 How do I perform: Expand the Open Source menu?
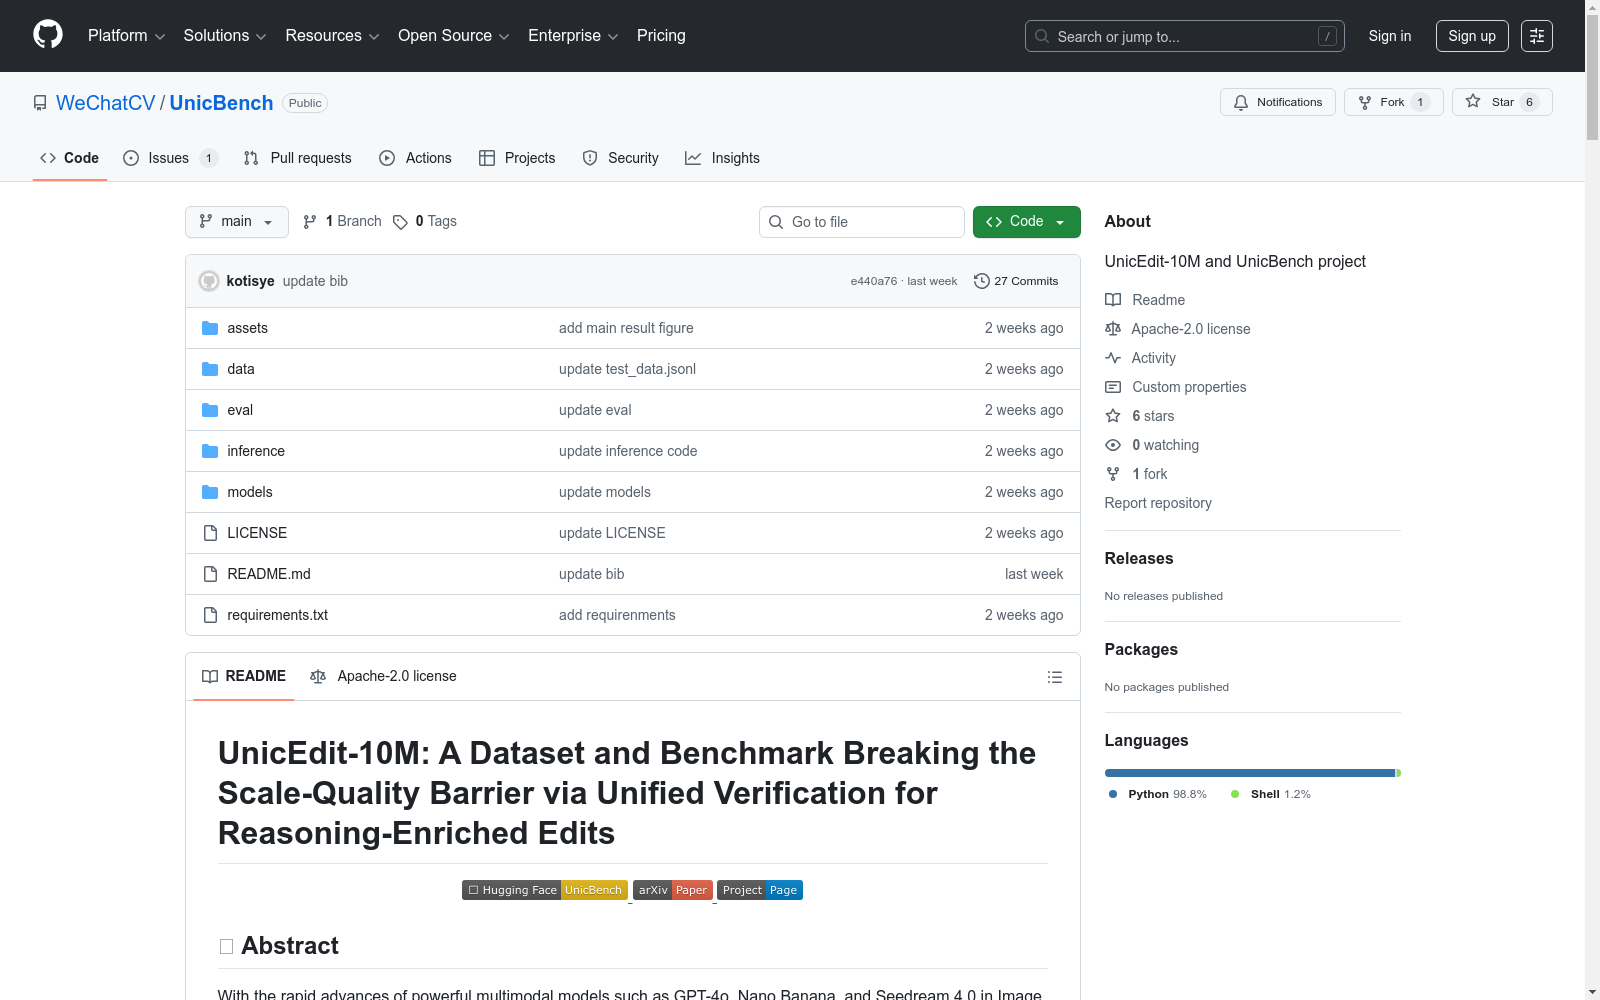[x=454, y=36]
